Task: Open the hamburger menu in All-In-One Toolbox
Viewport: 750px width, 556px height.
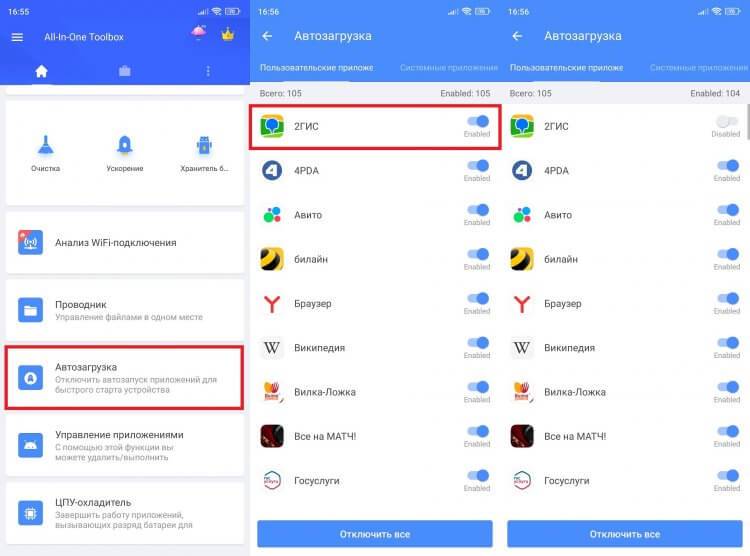Action: pos(17,37)
